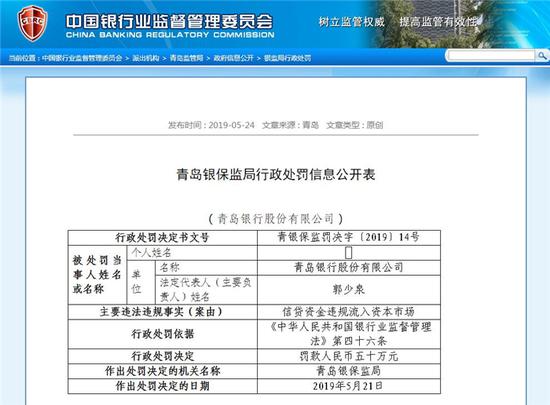Click the 个人姓名 cell
Screen dimensions: 550x405
[x=192, y=253]
